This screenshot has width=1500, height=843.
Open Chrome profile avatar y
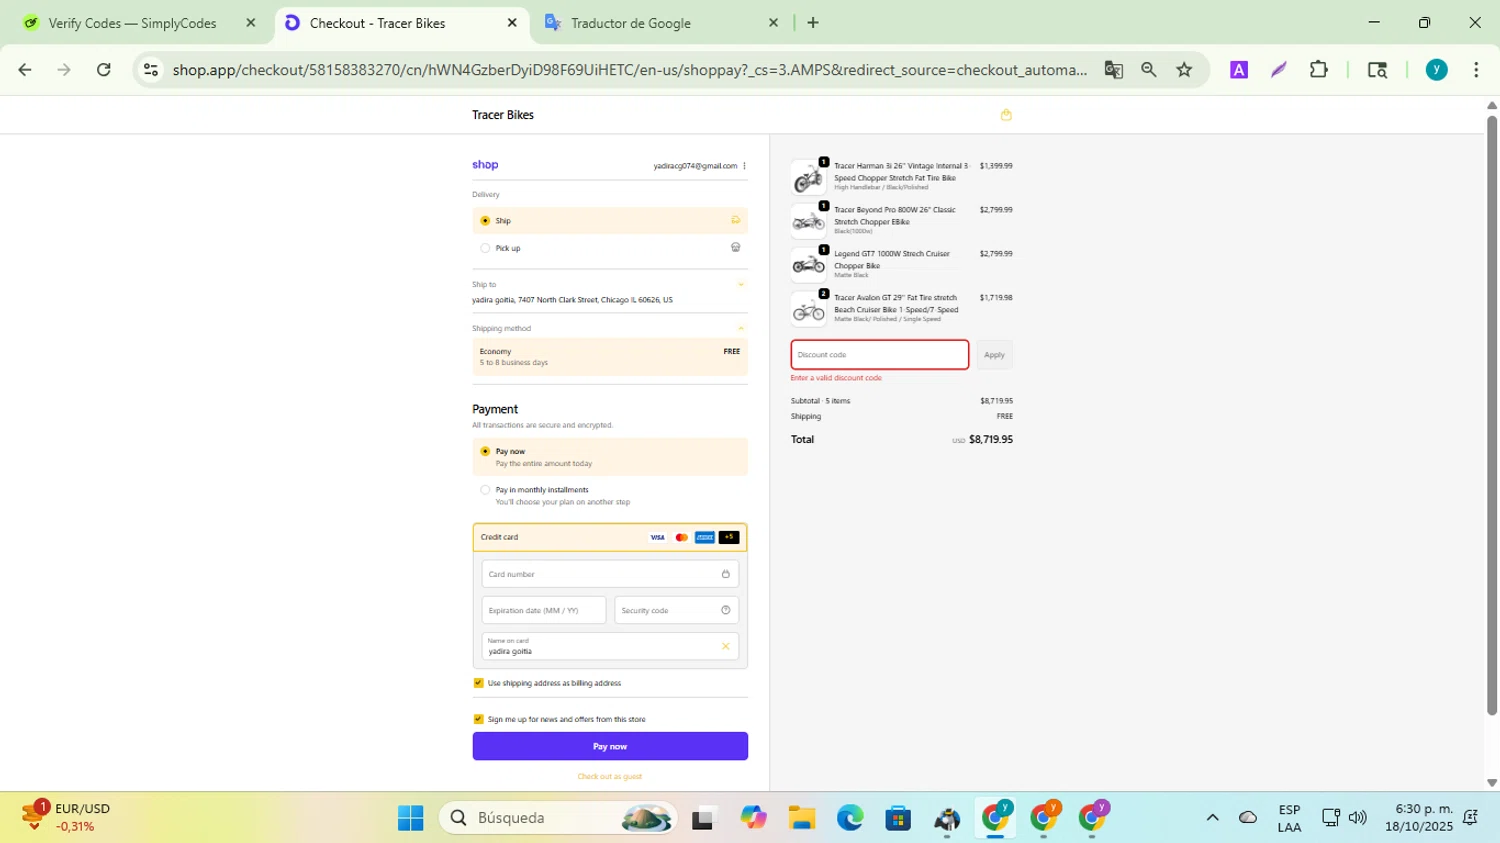[1437, 69]
